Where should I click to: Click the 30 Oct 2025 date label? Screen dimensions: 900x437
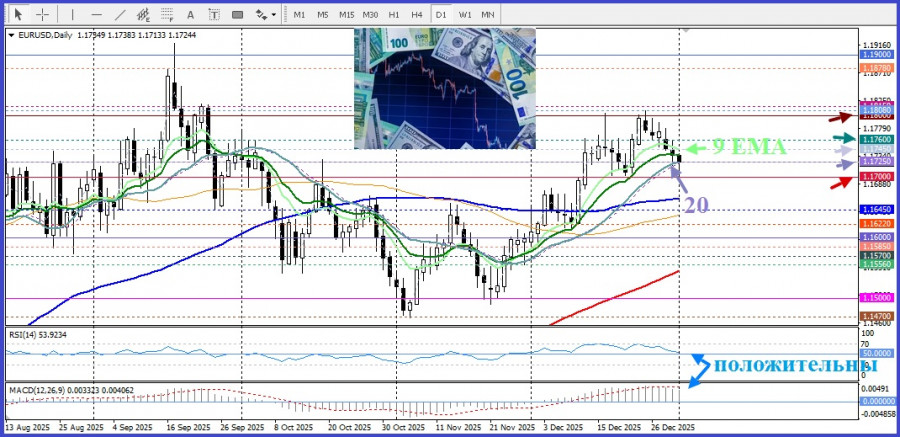coord(404,428)
